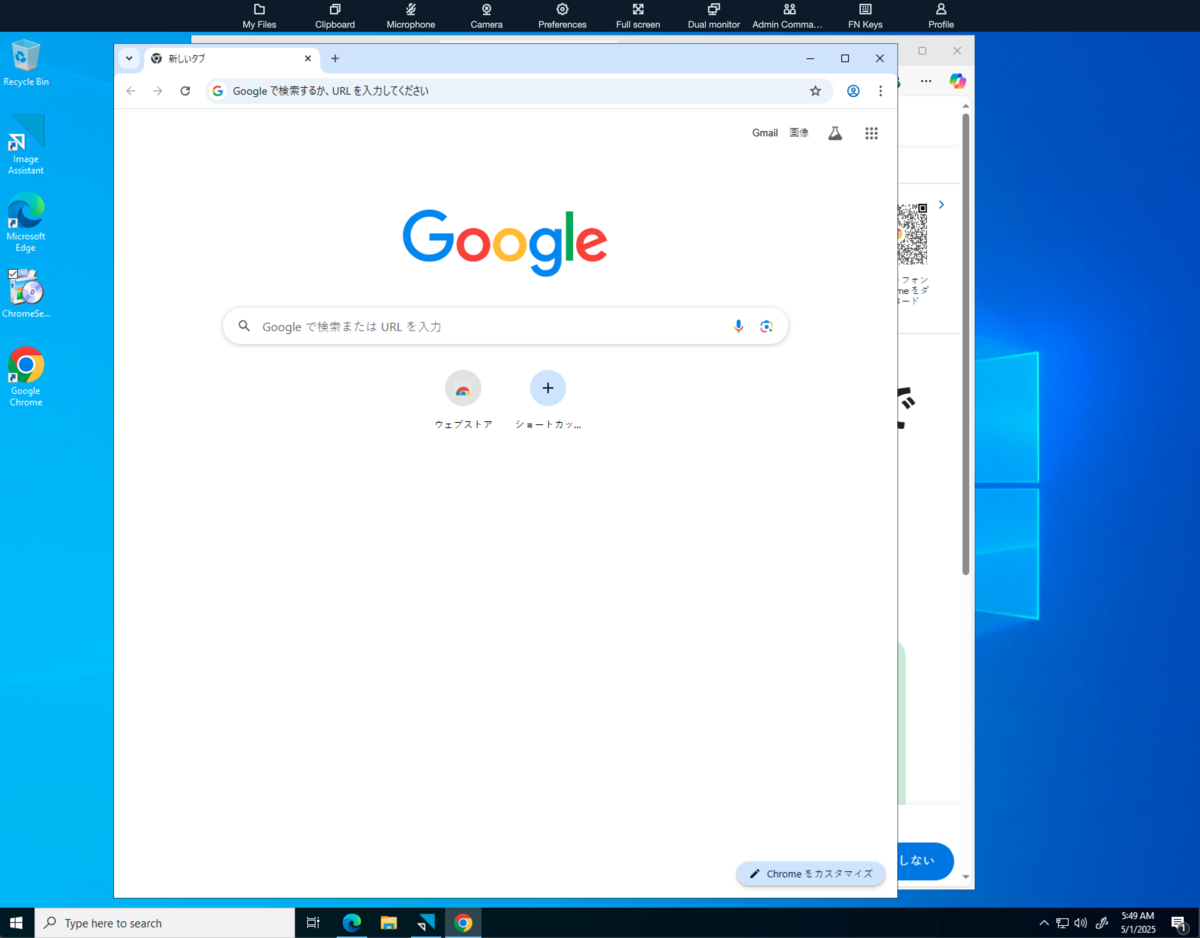Viewport: 1200px width, 938px height.
Task: Search by image with Google Lens icon
Action: click(x=766, y=326)
